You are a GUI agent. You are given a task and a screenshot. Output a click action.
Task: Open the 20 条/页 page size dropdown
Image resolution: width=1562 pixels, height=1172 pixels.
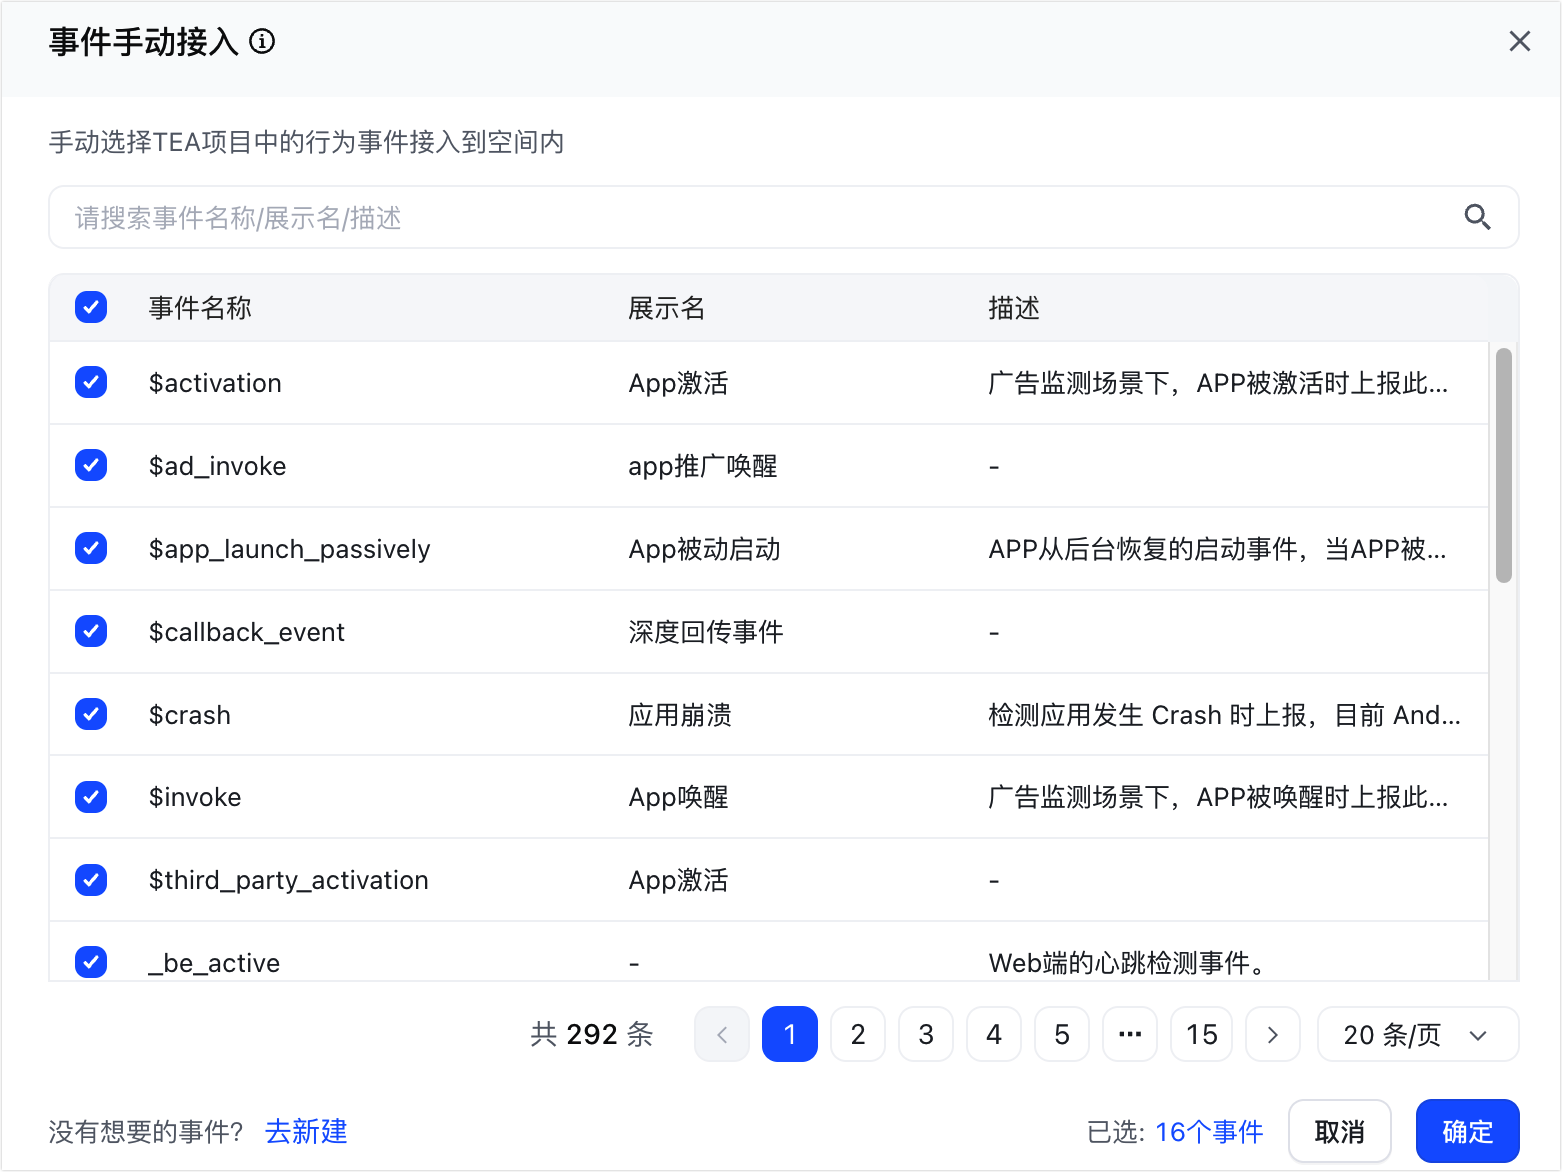point(1418,1034)
